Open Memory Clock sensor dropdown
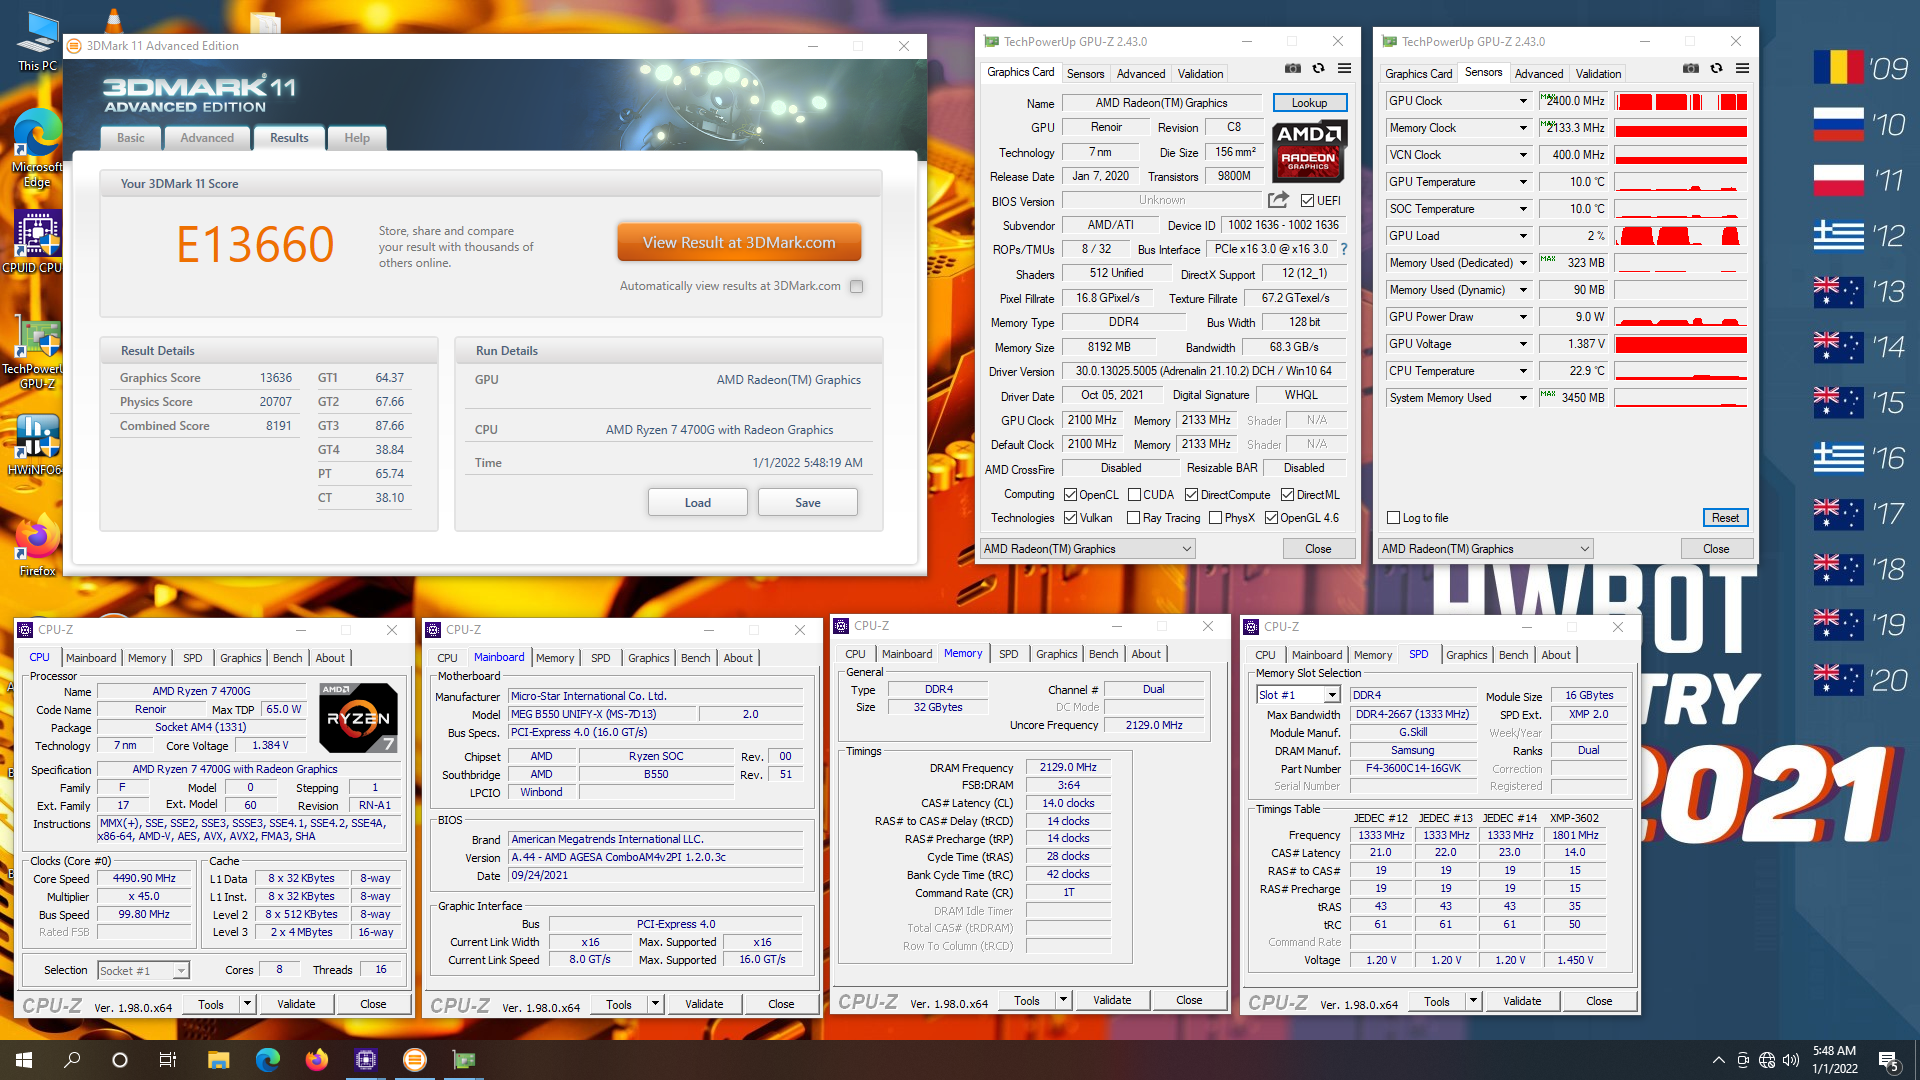This screenshot has height=1080, width=1920. pos(1523,128)
